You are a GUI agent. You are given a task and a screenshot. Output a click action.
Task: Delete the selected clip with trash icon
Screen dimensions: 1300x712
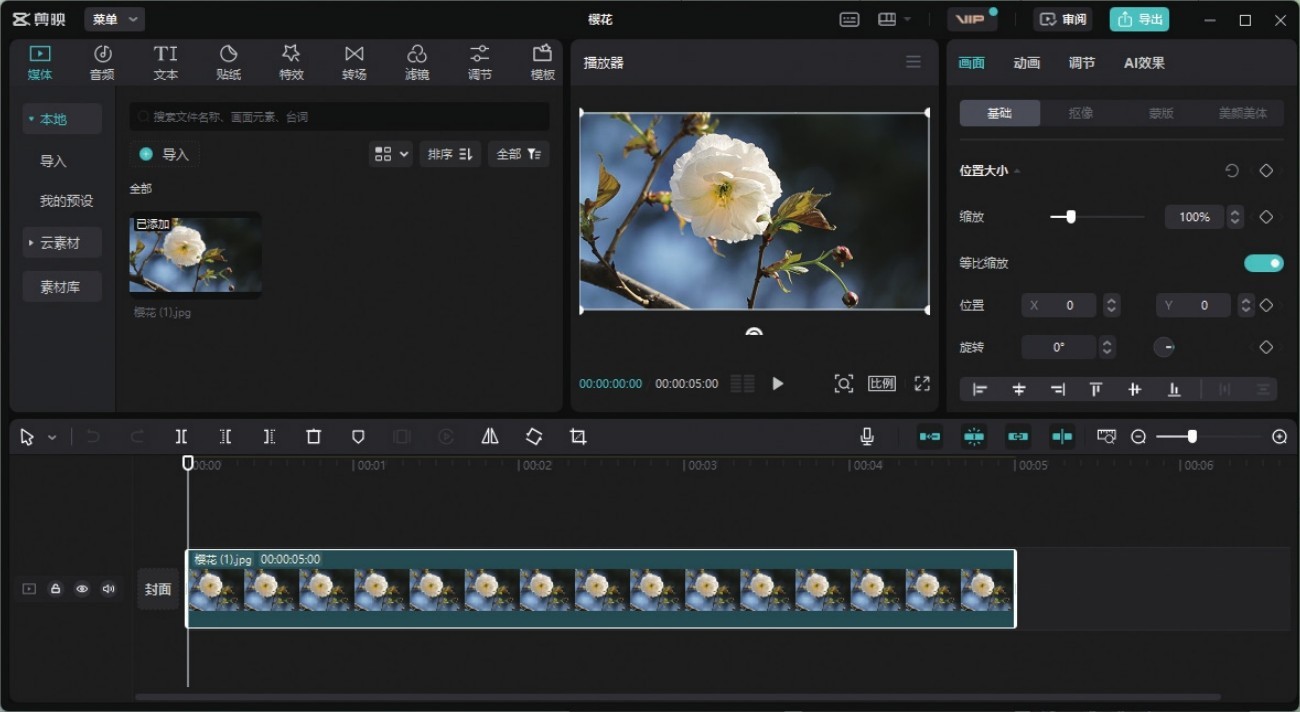tap(314, 437)
